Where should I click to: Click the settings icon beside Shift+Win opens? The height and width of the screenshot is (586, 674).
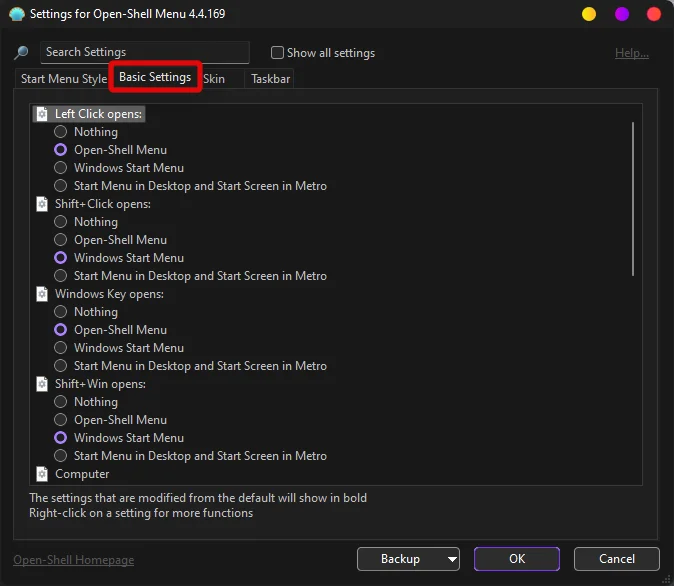click(42, 384)
